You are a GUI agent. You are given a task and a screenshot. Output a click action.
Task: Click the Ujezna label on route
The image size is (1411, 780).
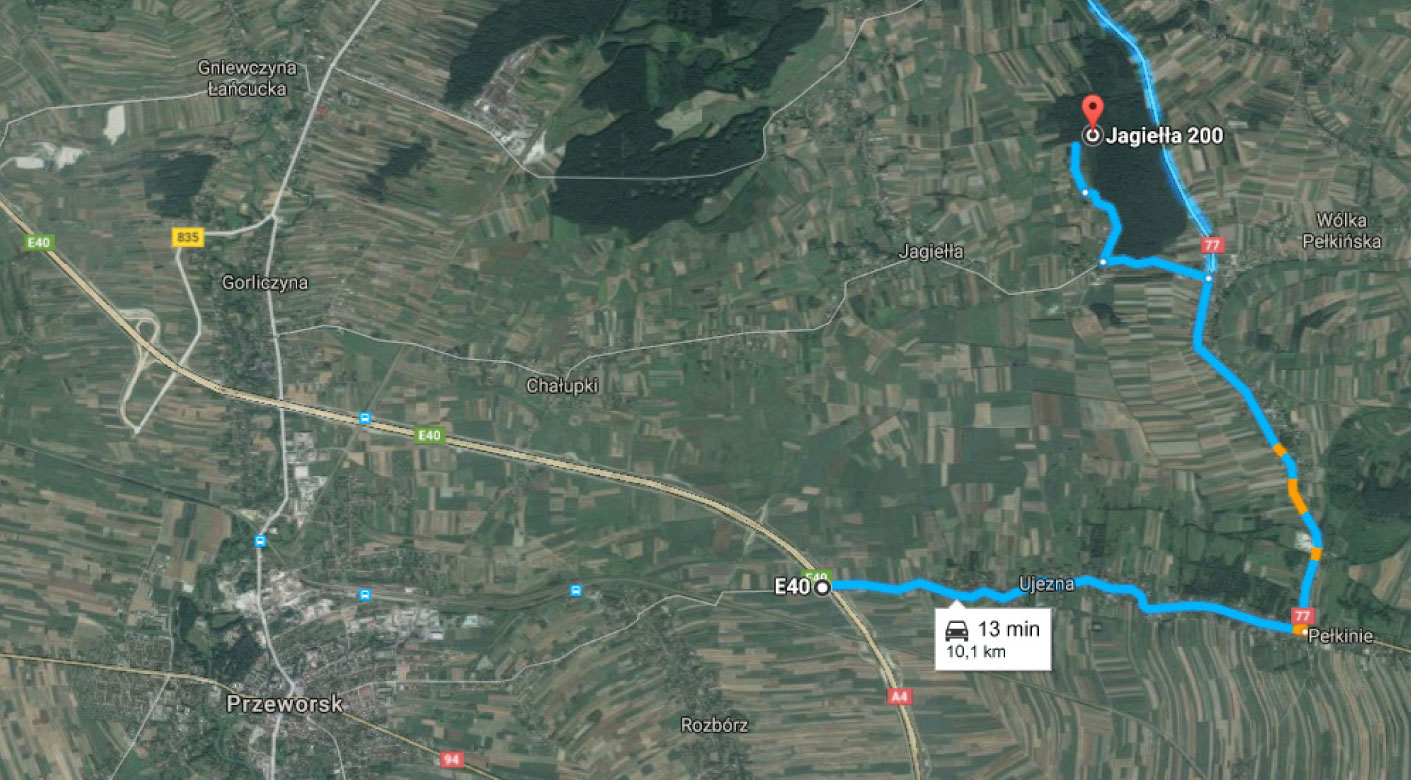(1046, 584)
